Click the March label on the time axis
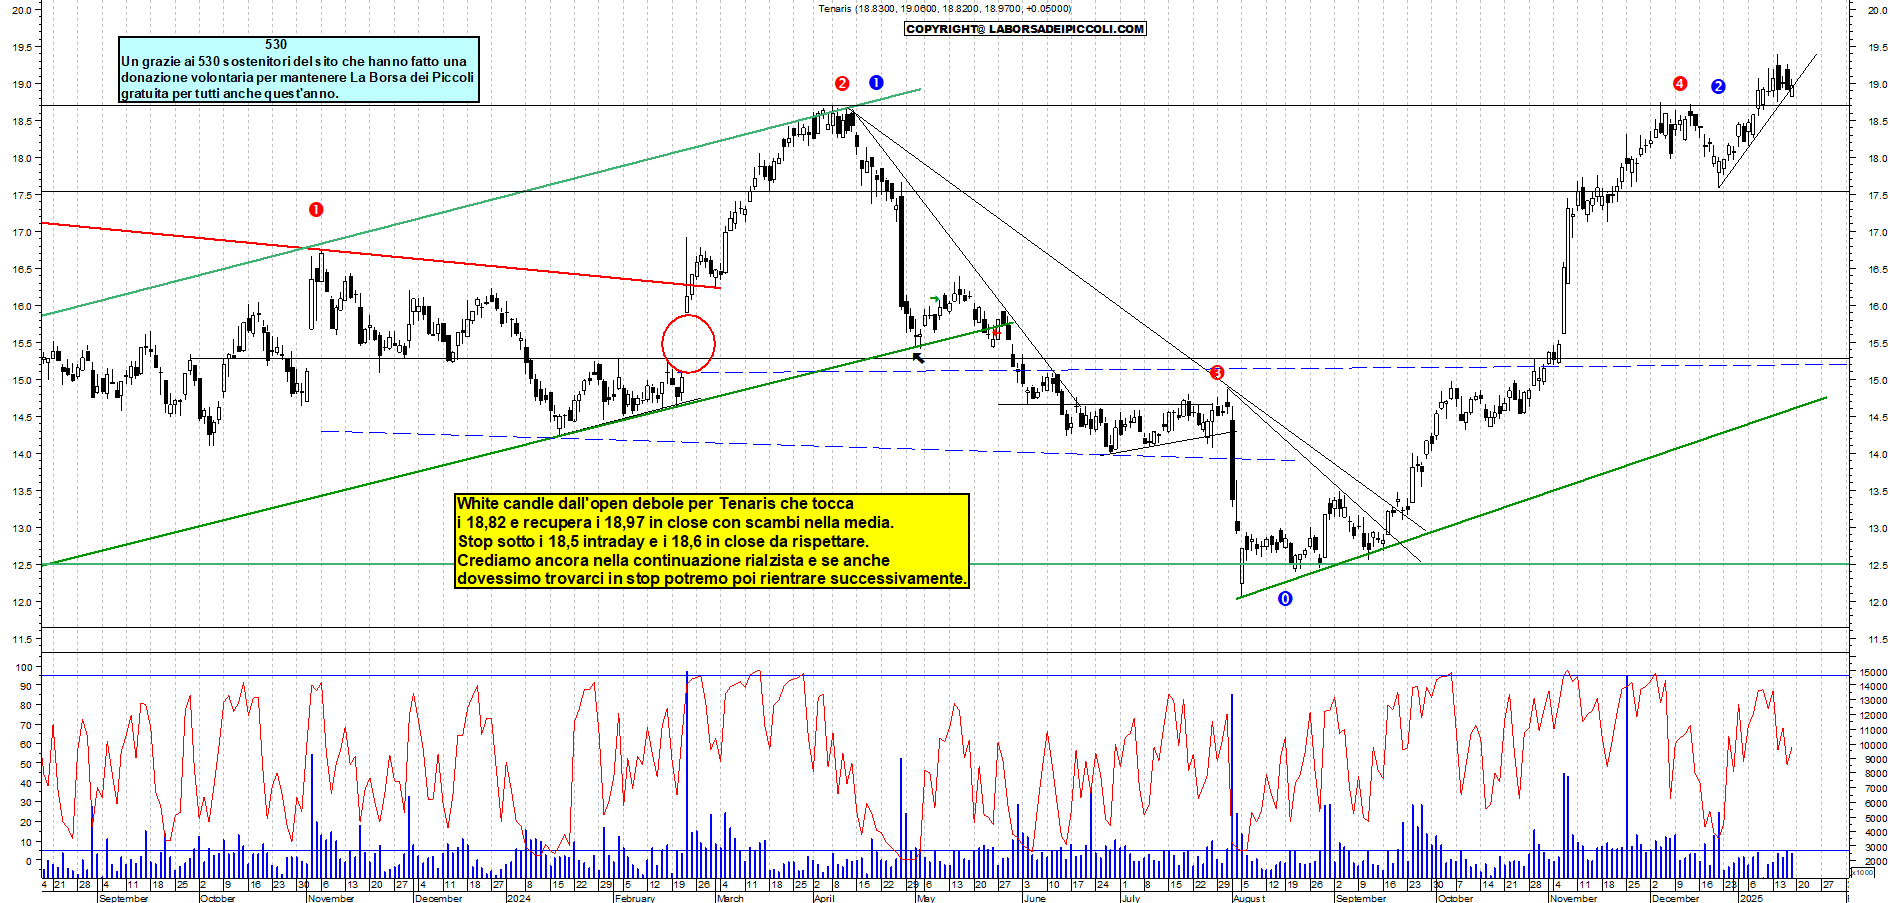The width and height of the screenshot is (1890, 903). tap(730, 898)
